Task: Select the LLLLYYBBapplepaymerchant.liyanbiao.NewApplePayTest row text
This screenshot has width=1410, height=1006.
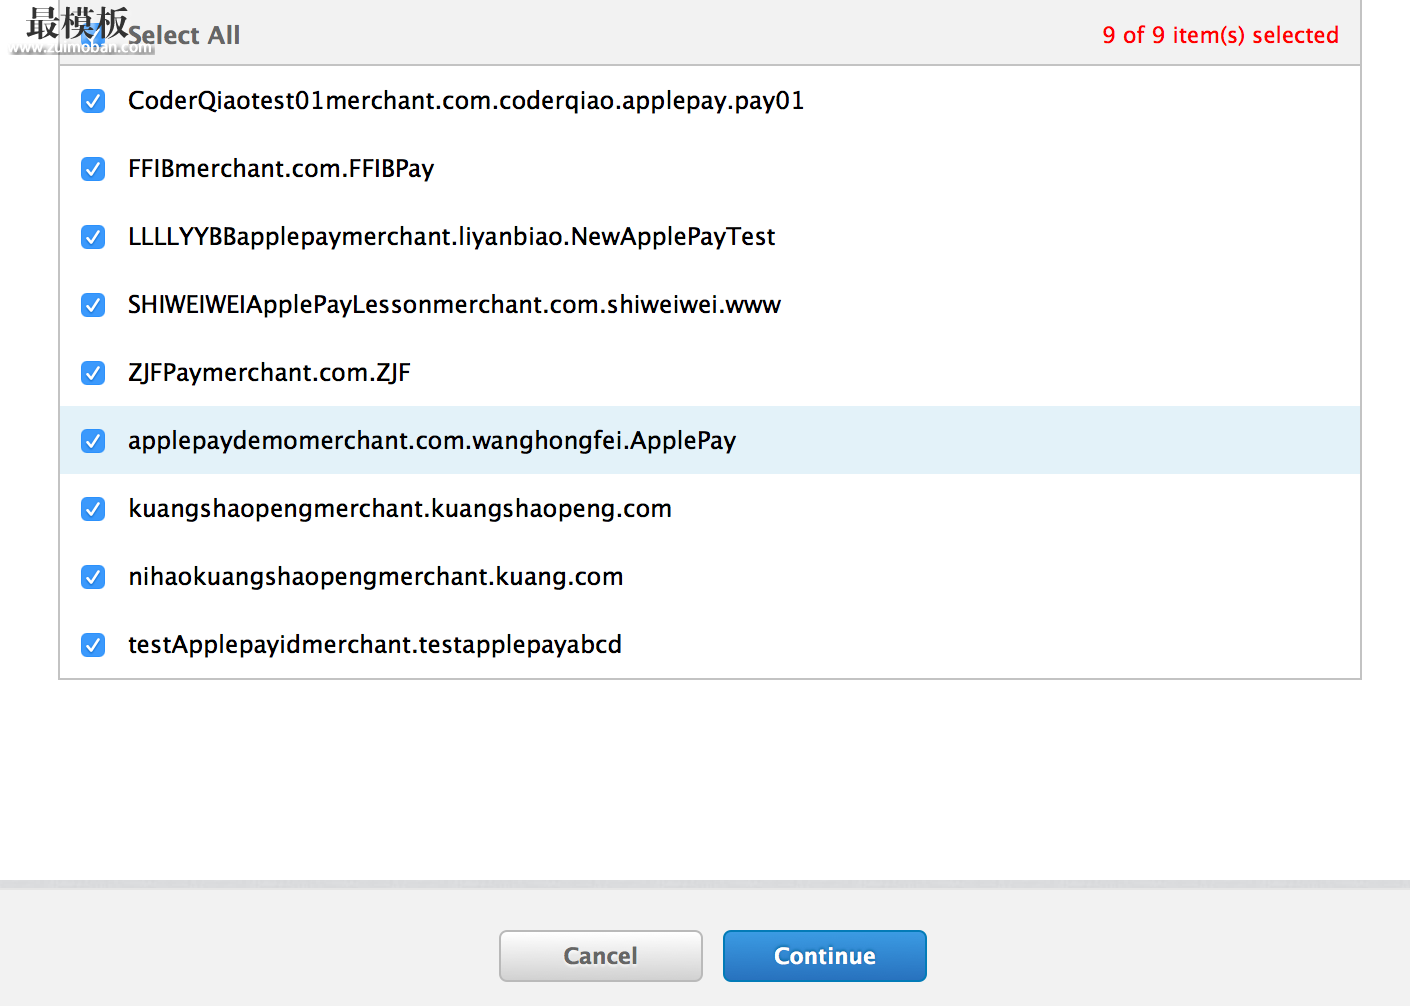Action: pos(452,237)
